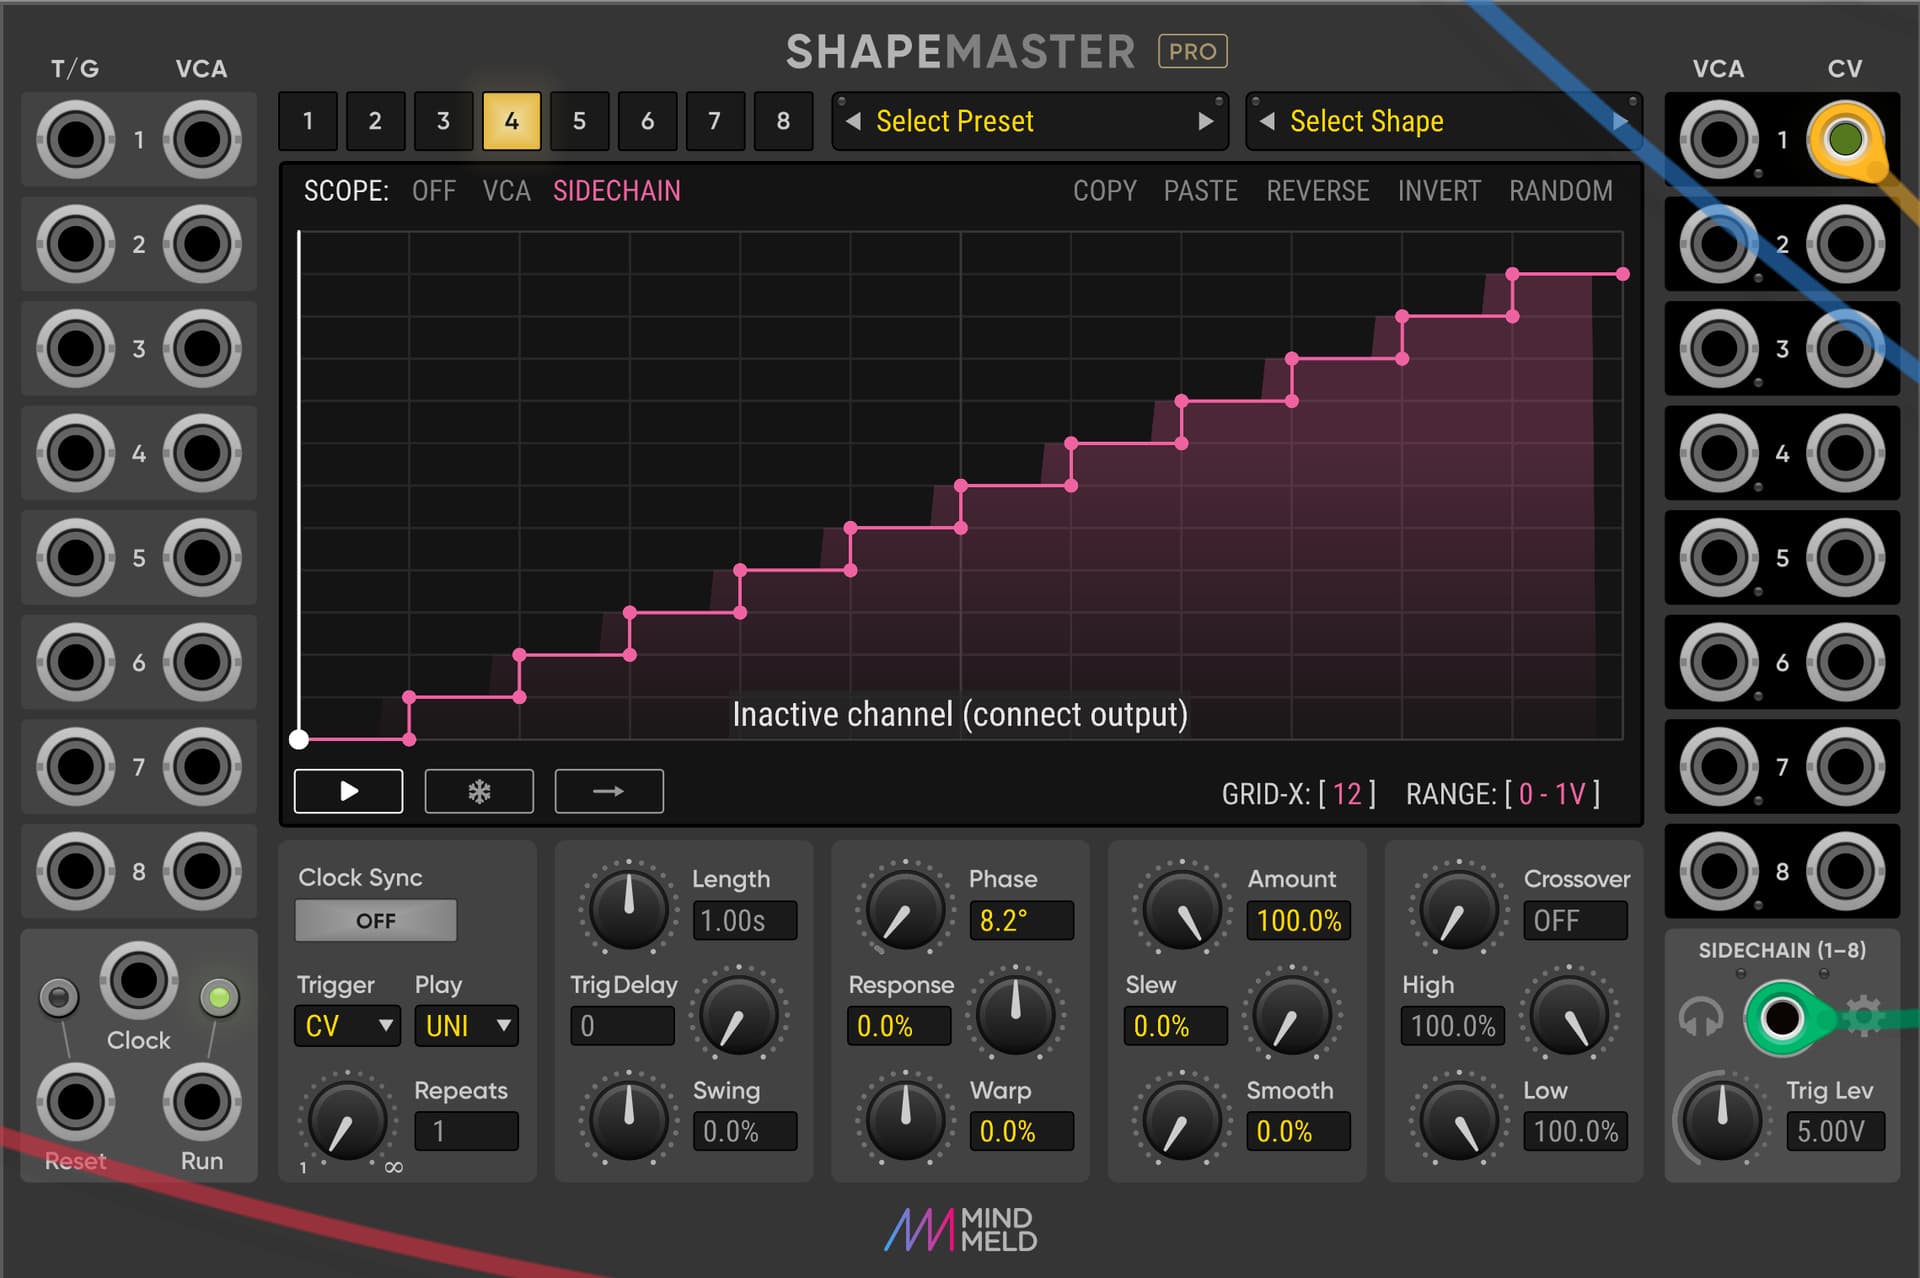Click the GRID-X value 12
1920x1278 pixels.
tap(1347, 794)
